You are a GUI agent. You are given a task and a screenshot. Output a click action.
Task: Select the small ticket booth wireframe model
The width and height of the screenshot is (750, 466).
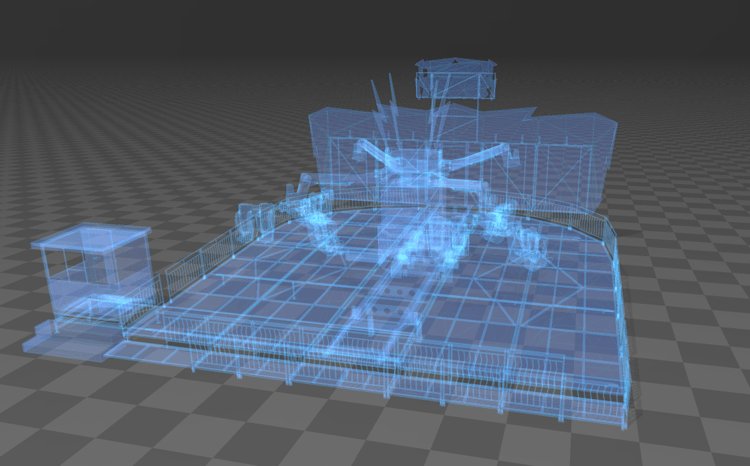pyautogui.click(x=91, y=271)
